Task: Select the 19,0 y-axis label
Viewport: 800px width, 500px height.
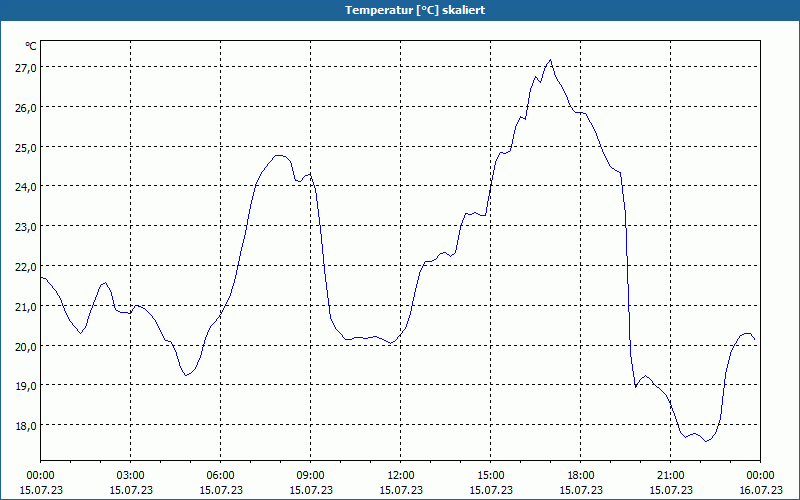Action: point(26,386)
